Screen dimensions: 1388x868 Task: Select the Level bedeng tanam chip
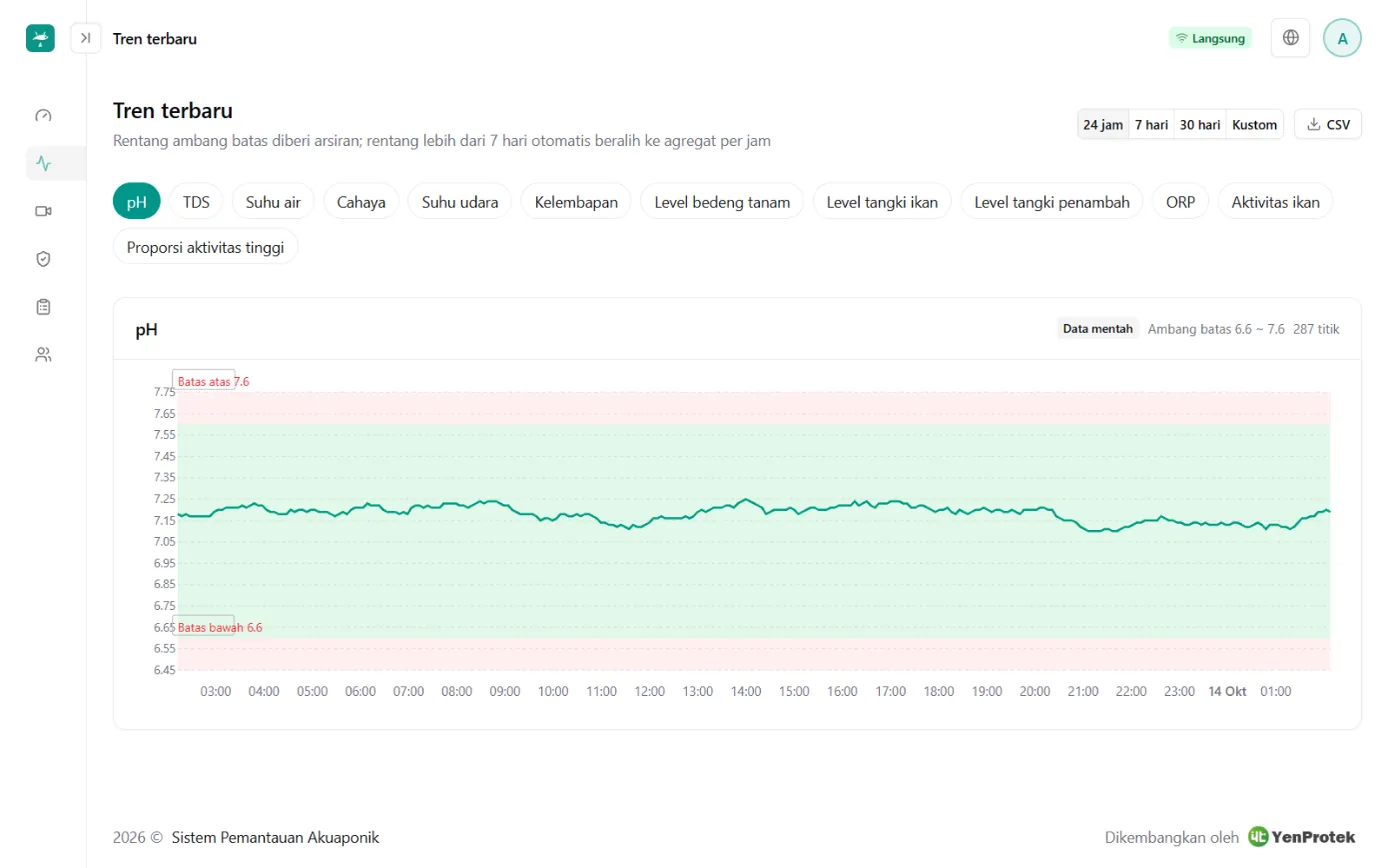coord(722,201)
